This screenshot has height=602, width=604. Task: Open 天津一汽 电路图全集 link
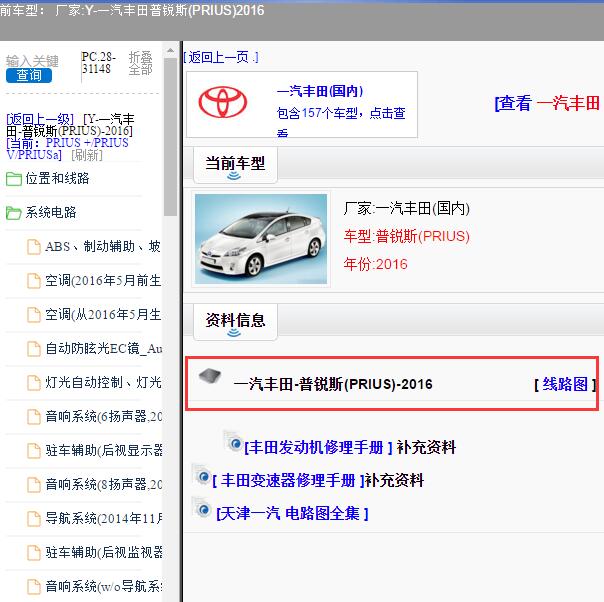click(x=292, y=513)
